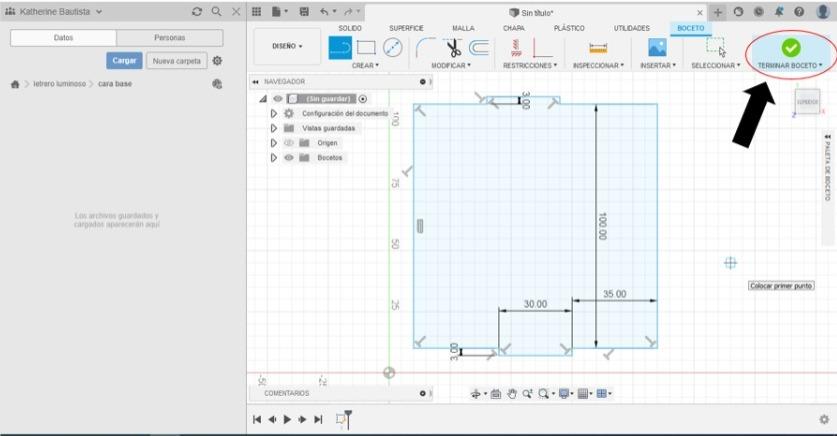837x436 pixels.
Task: Switch to the SUPERFICIE tab
Action: pos(406,28)
